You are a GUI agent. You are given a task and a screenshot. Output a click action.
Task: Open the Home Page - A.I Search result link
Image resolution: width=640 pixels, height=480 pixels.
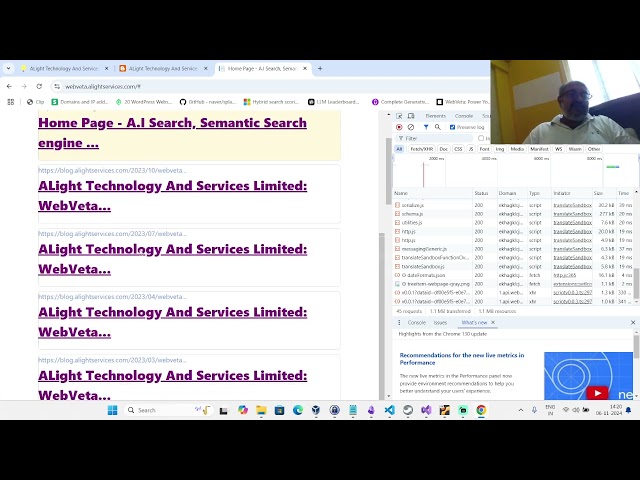pyautogui.click(x=172, y=133)
